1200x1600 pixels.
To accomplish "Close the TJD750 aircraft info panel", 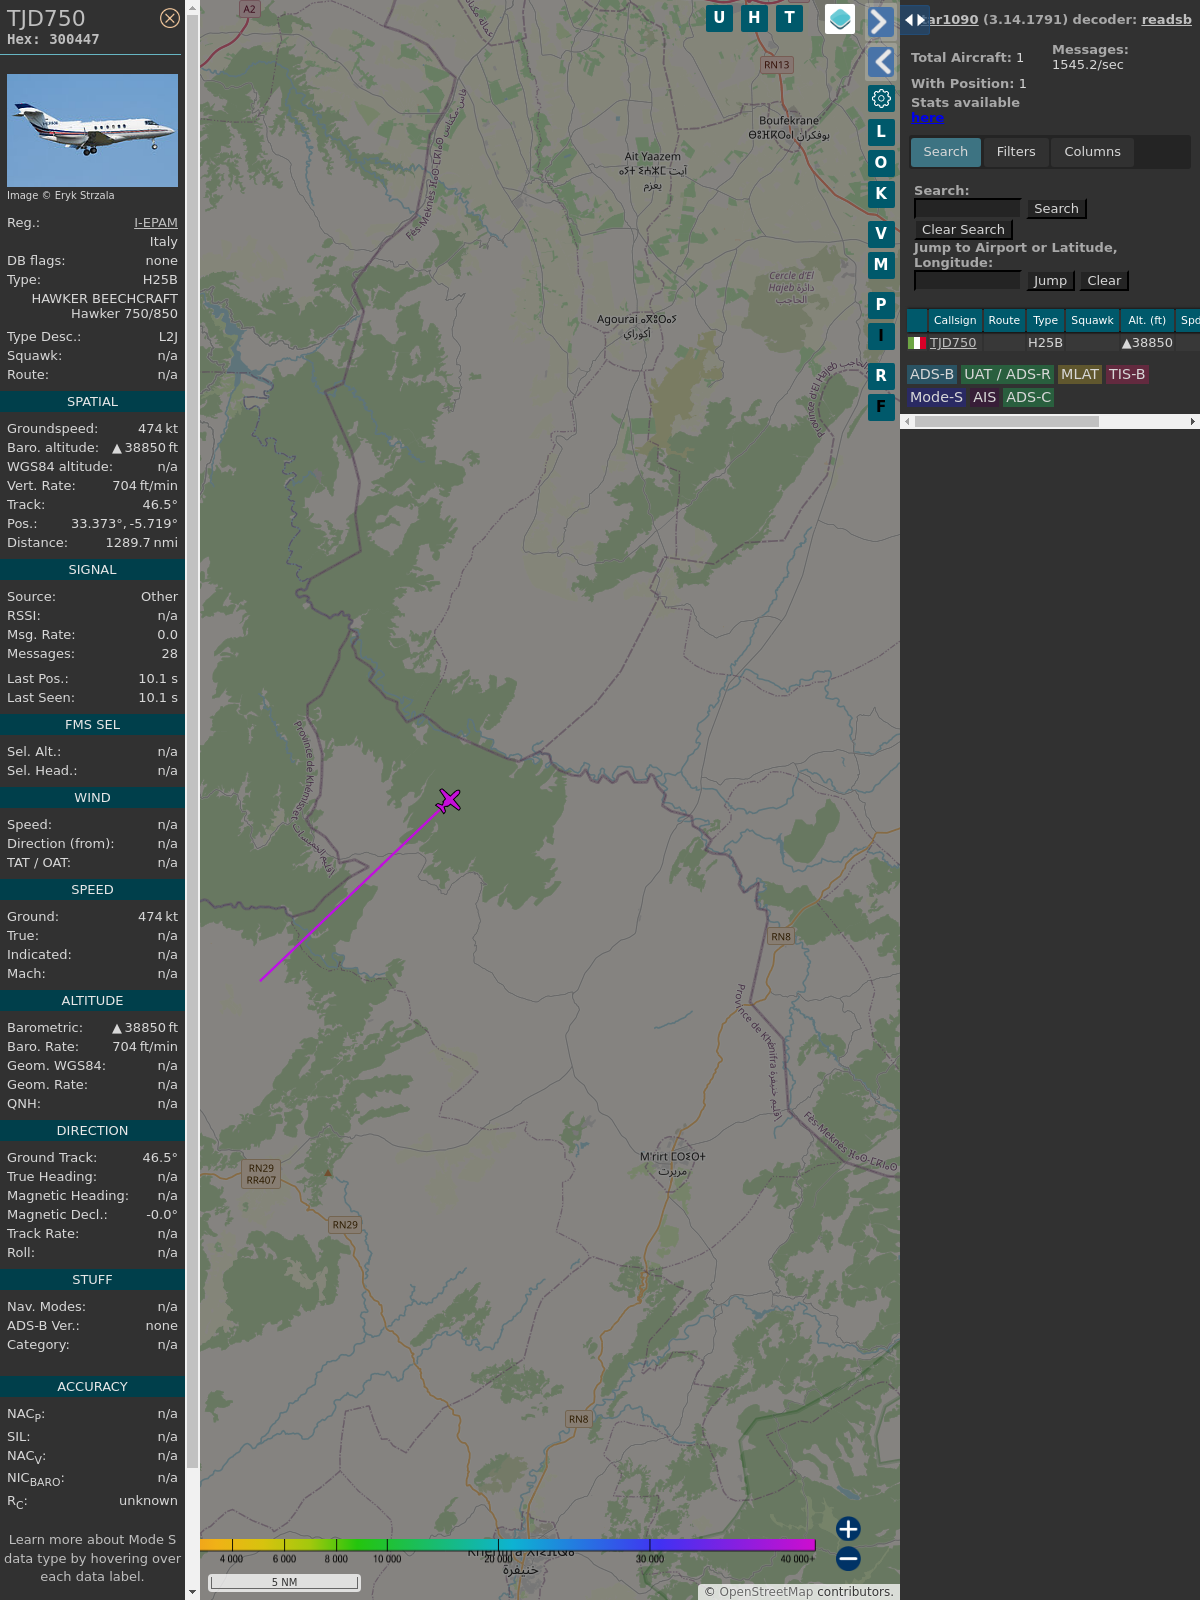I will (170, 18).
